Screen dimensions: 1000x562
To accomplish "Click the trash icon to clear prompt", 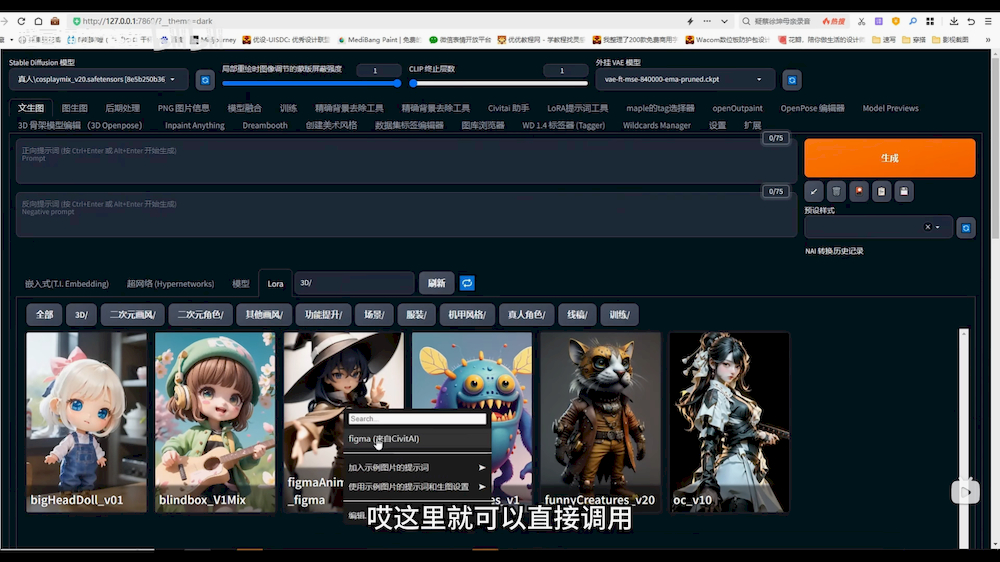I will tap(836, 191).
